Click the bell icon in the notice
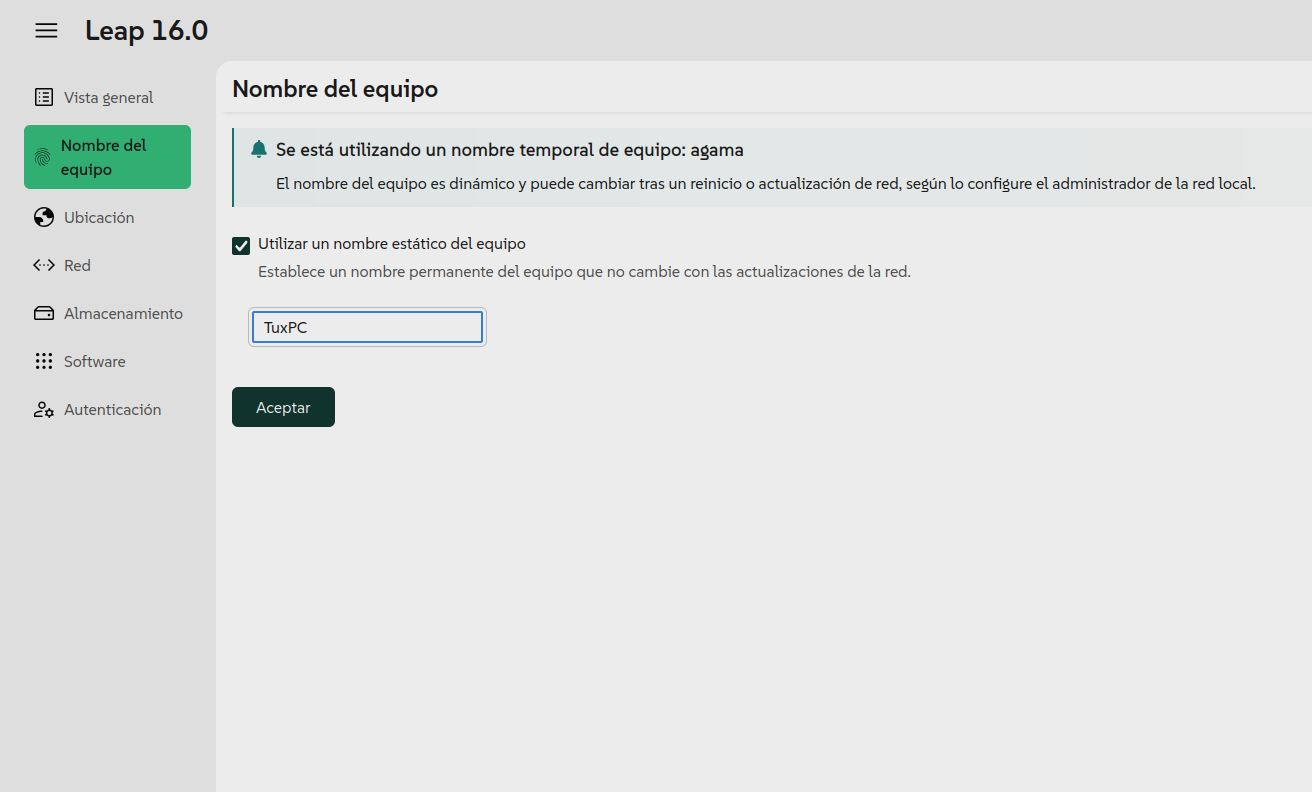 coord(259,149)
